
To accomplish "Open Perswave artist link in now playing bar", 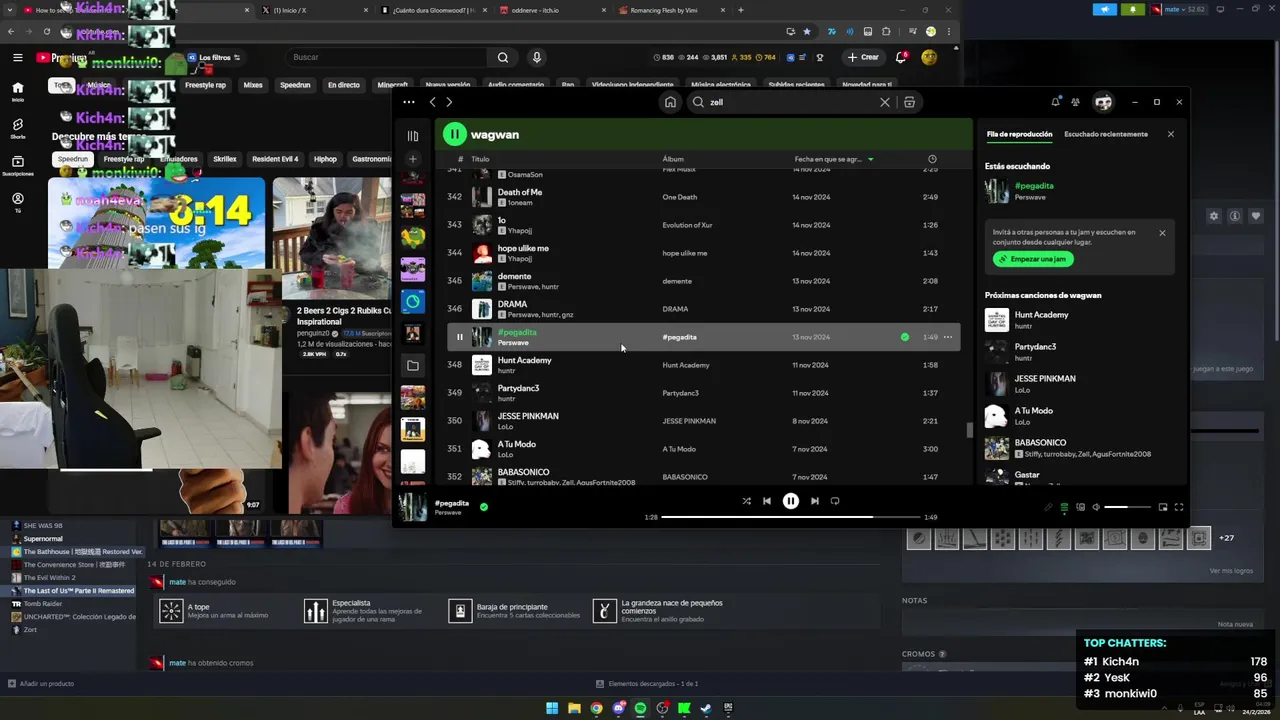I will click(x=448, y=512).
